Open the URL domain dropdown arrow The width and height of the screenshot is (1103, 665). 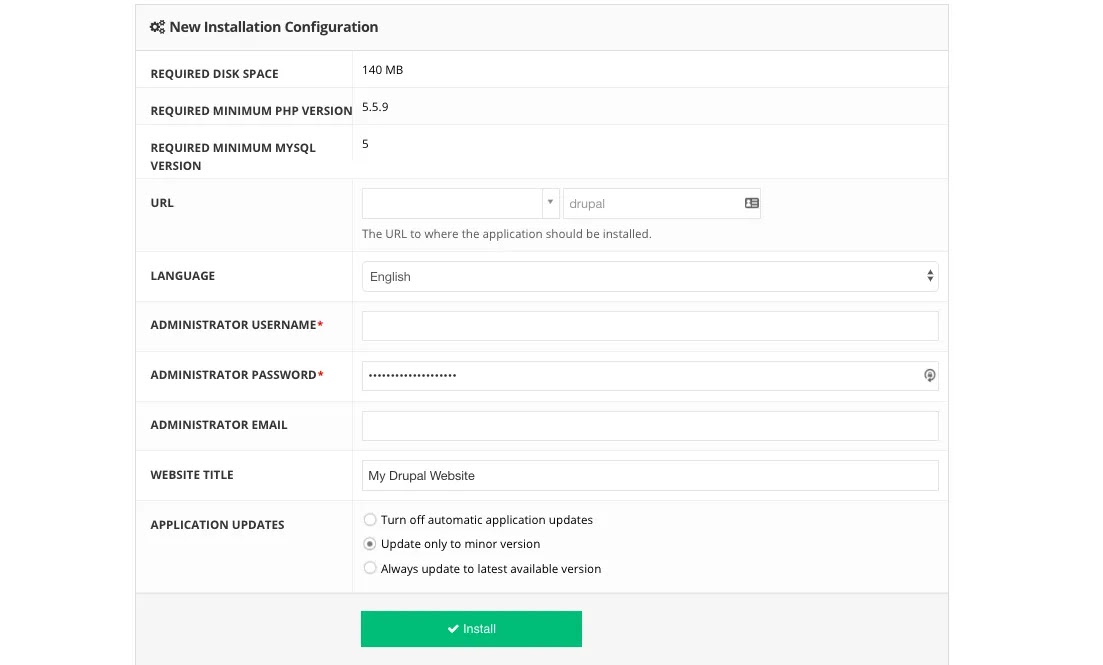(550, 203)
